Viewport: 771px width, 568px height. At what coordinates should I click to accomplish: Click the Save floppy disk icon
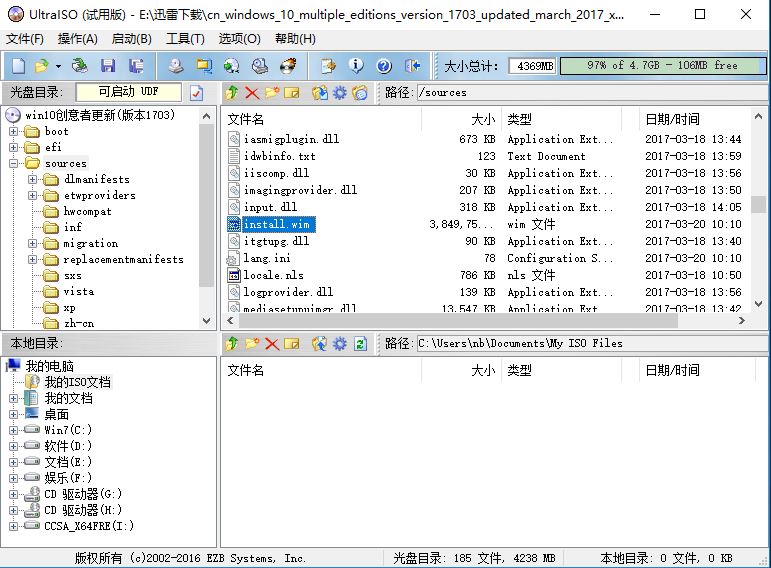coord(108,65)
